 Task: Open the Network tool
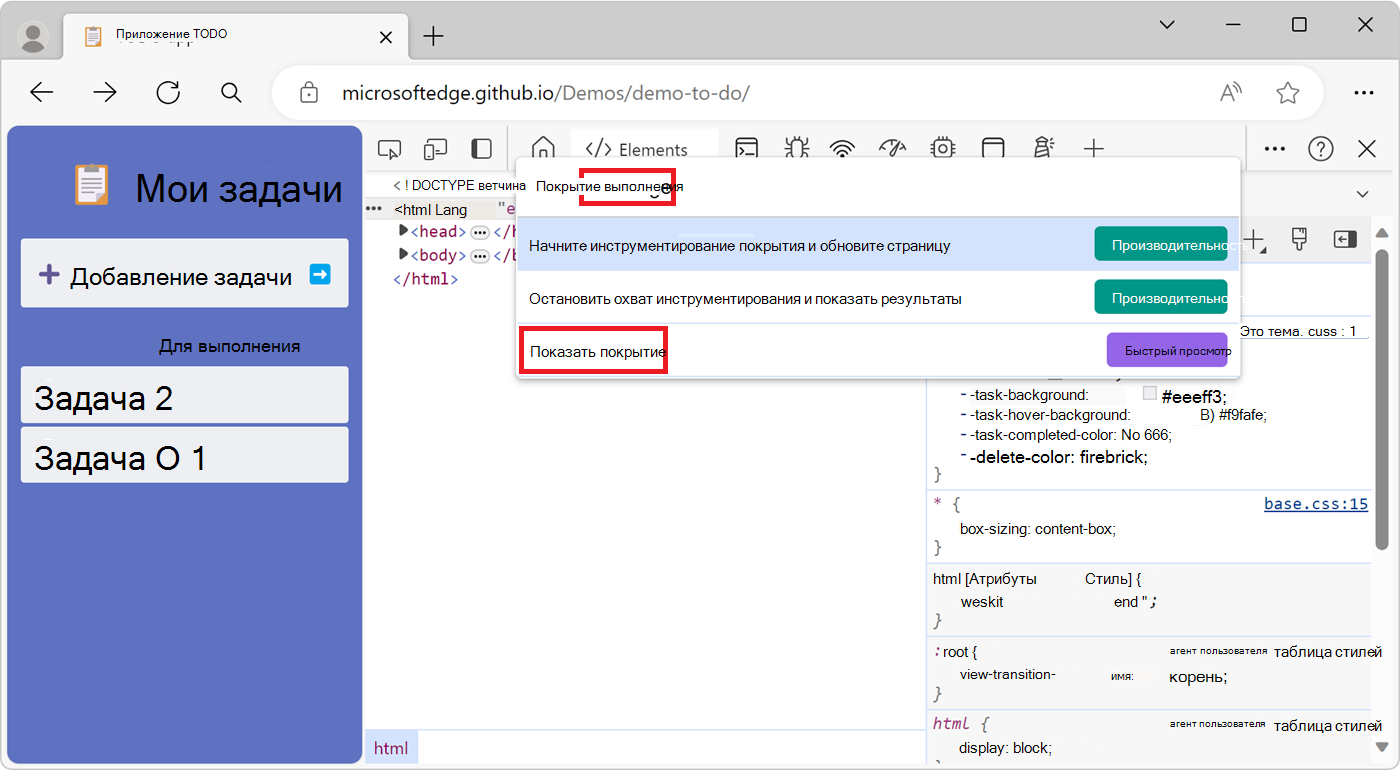844,149
